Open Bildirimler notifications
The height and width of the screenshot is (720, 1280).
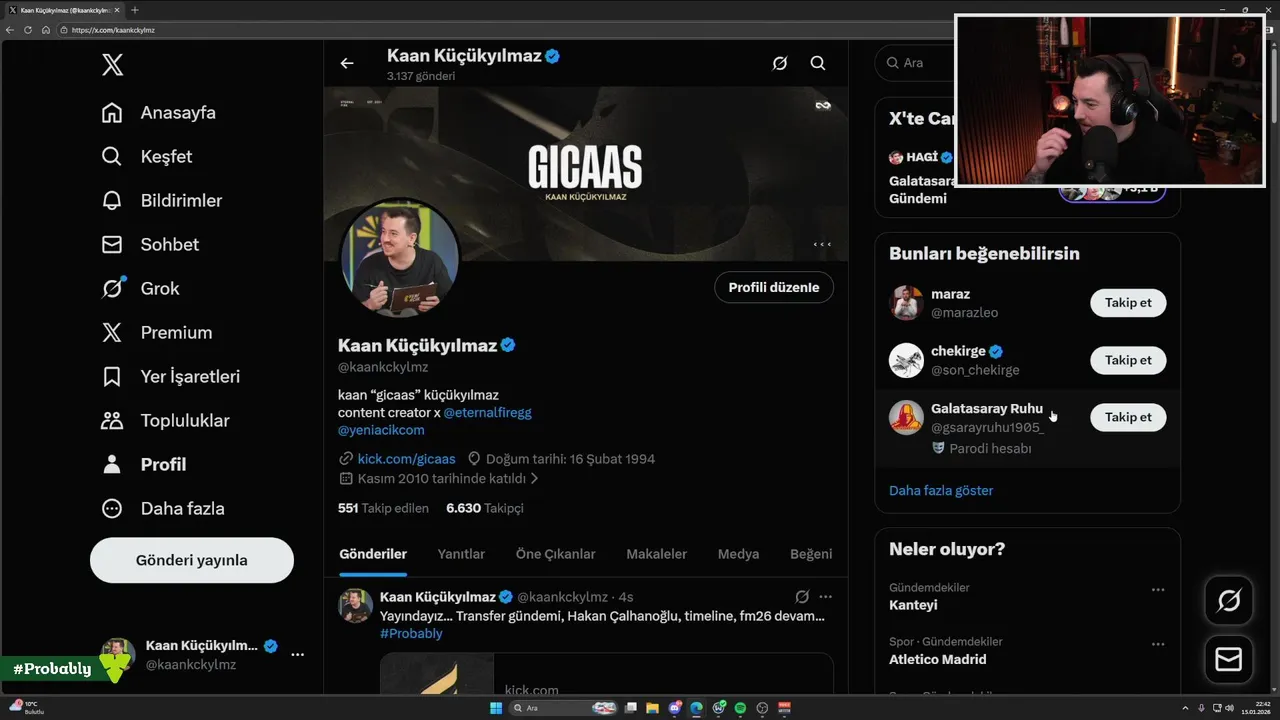161,200
